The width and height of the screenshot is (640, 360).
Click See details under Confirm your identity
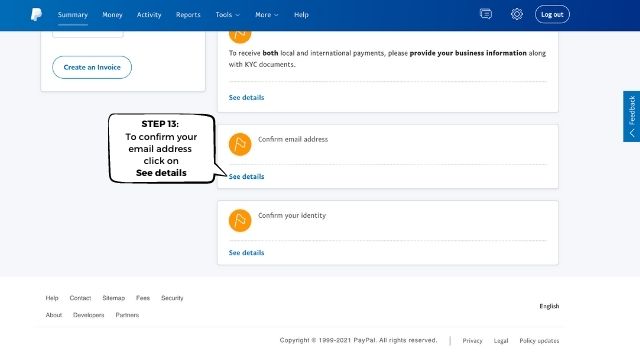(246, 253)
